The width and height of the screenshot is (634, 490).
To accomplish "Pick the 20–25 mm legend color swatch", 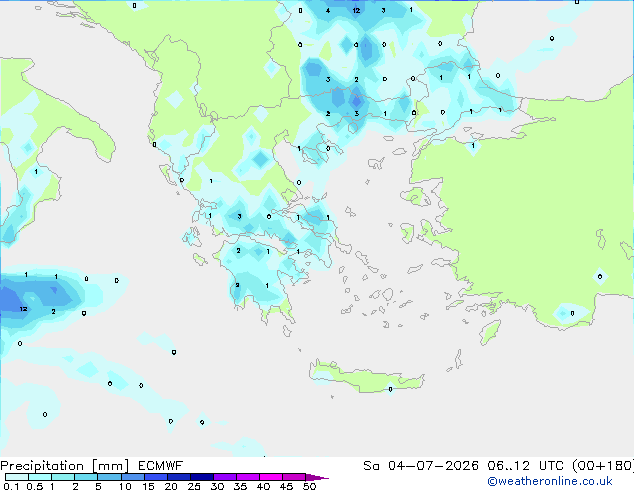I will click(179, 477).
